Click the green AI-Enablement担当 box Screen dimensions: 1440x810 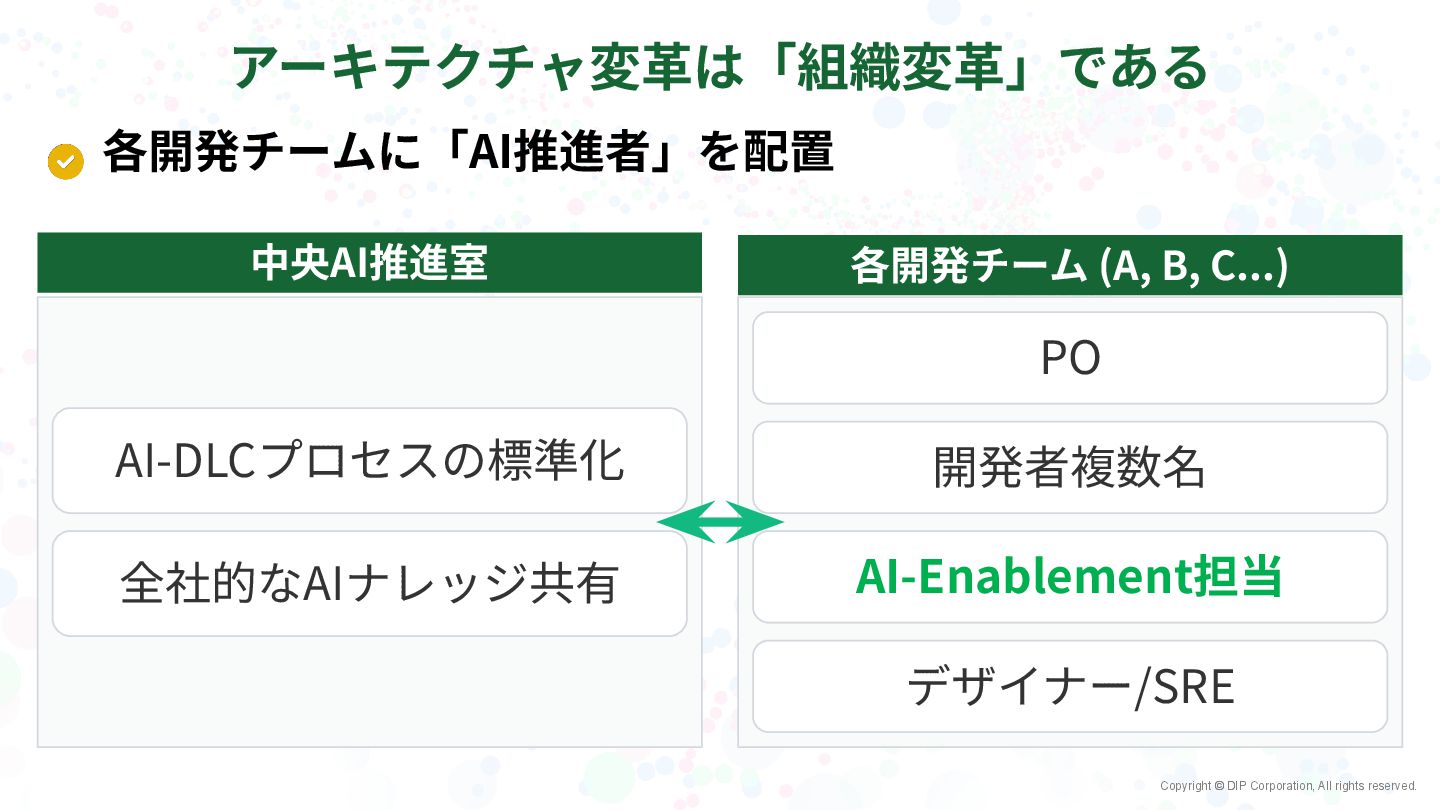click(1069, 577)
